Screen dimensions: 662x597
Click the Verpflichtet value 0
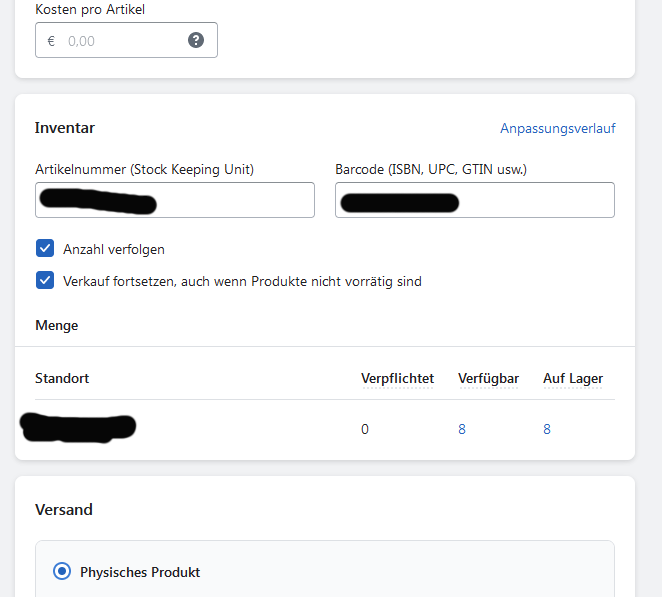tap(365, 429)
